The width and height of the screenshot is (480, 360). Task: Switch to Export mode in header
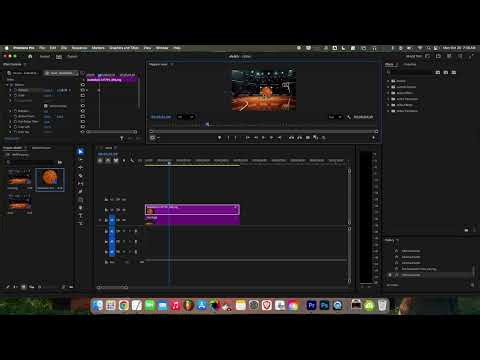click(x=72, y=56)
